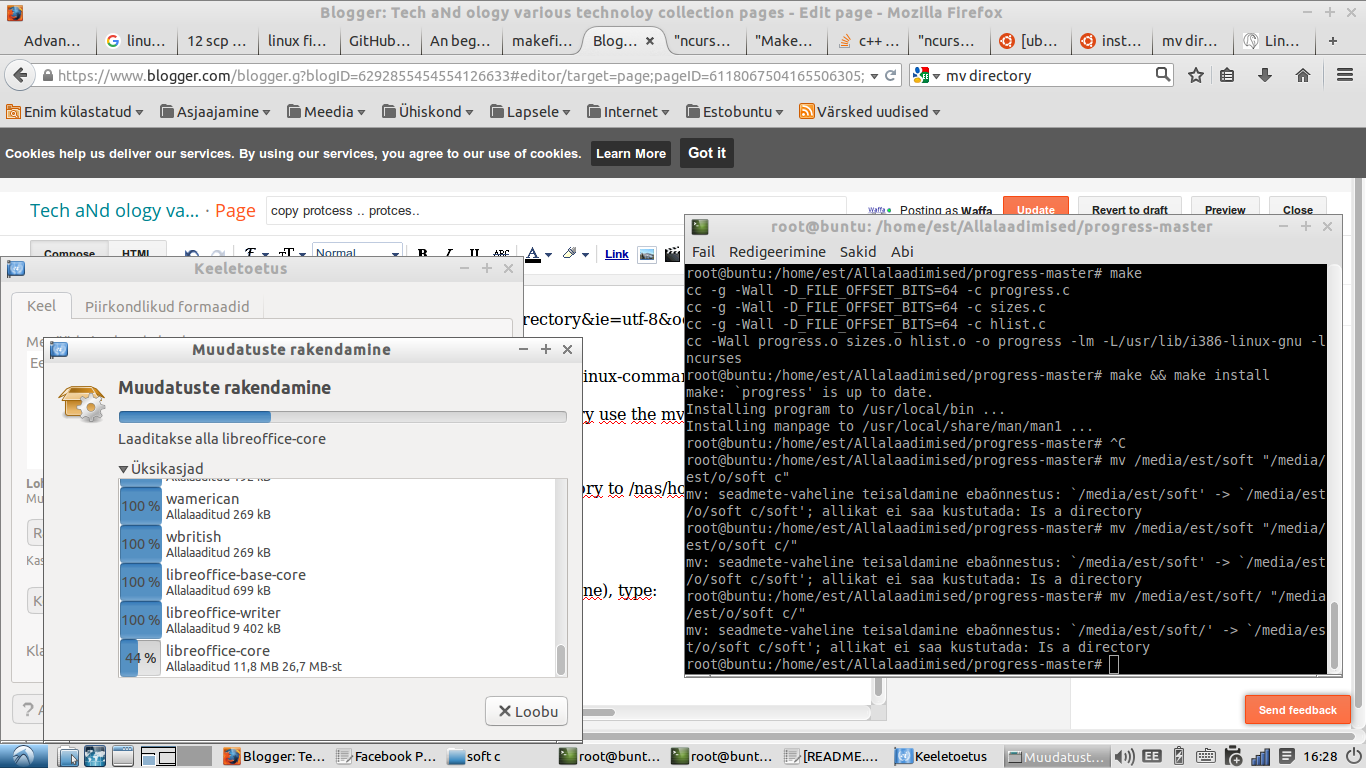1366x768 pixels.
Task: Click the Firefox logo in title bar
Action: point(13,13)
